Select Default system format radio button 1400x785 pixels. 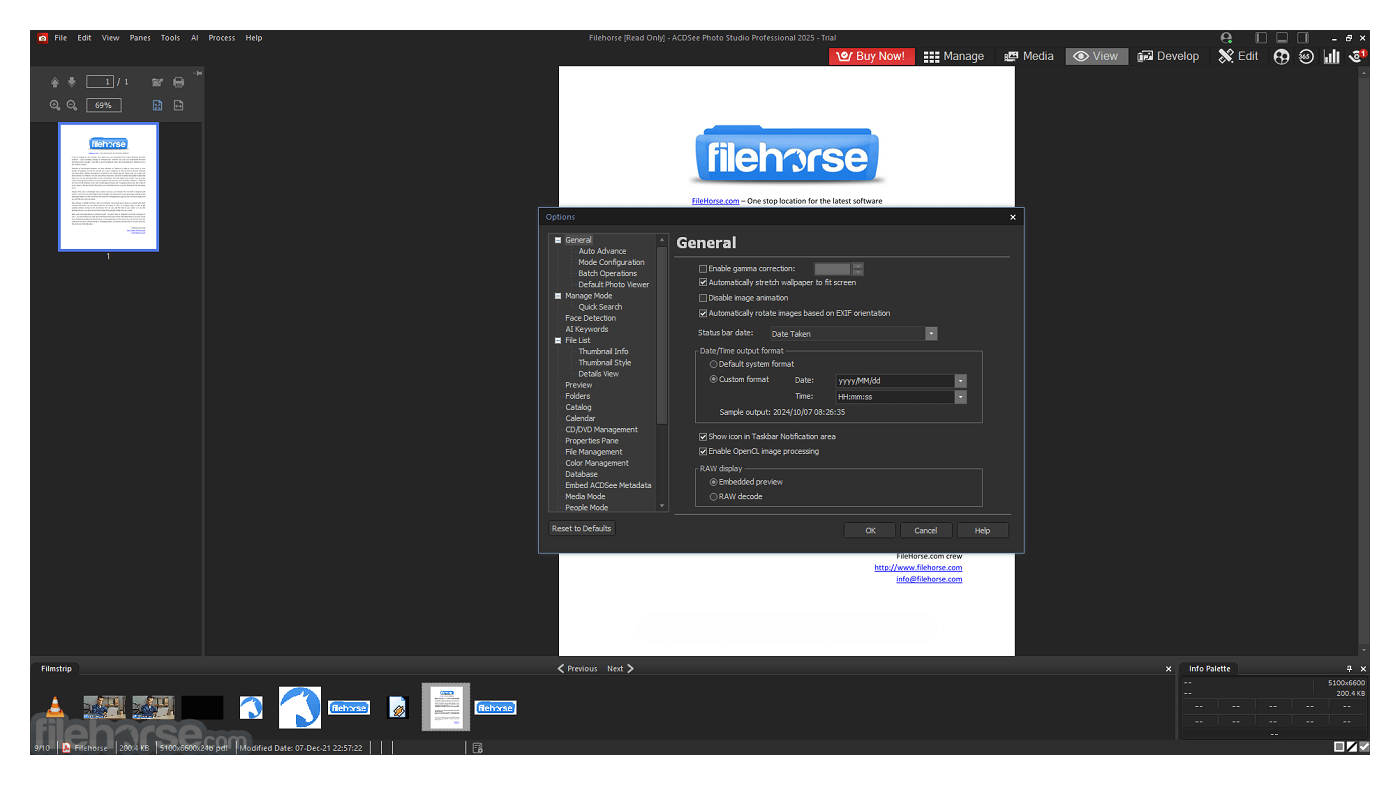[x=714, y=364]
